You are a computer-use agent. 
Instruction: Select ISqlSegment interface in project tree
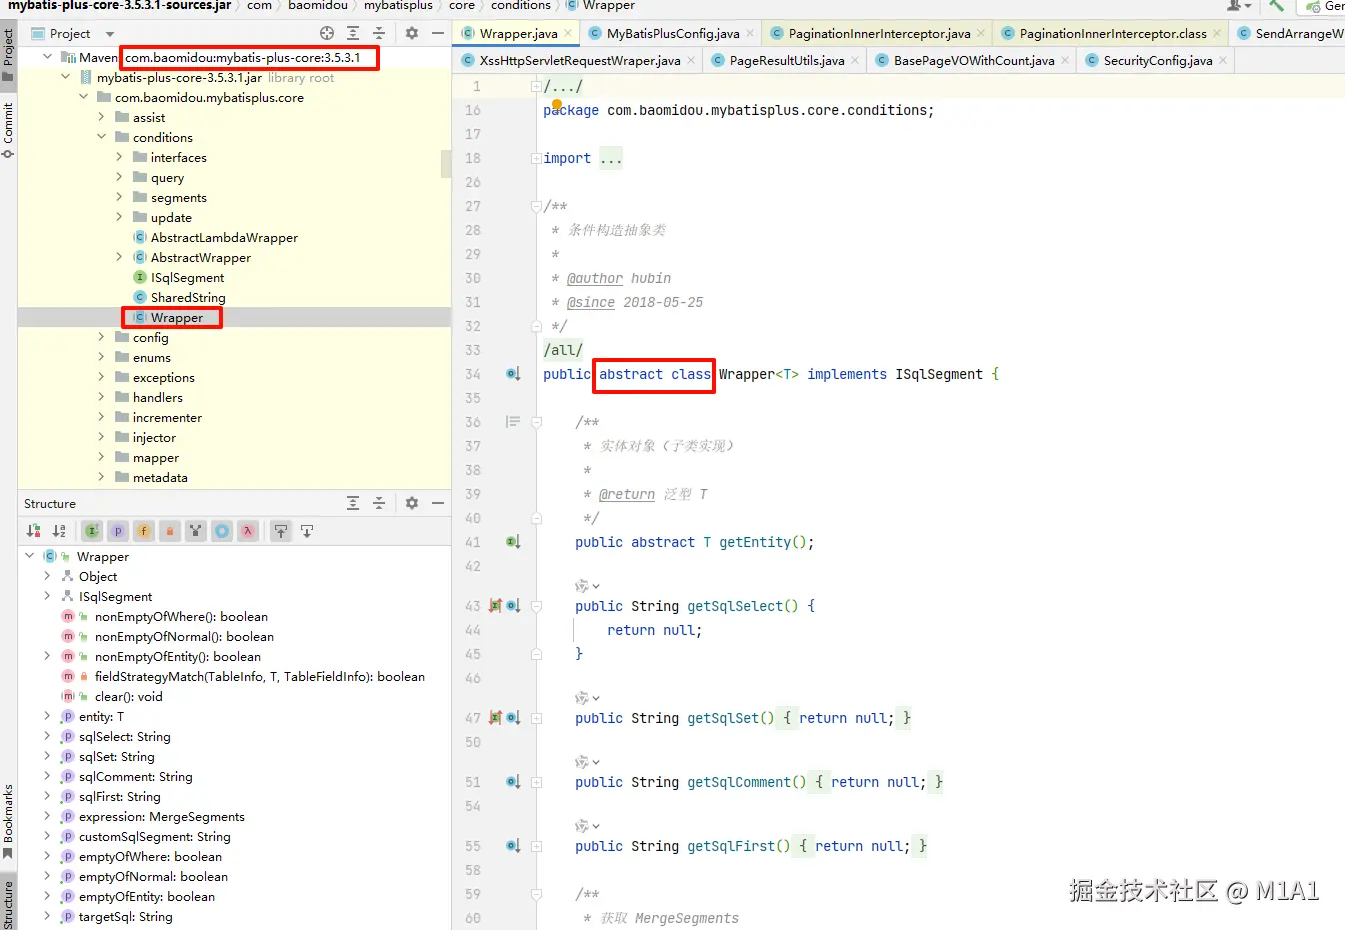(187, 278)
